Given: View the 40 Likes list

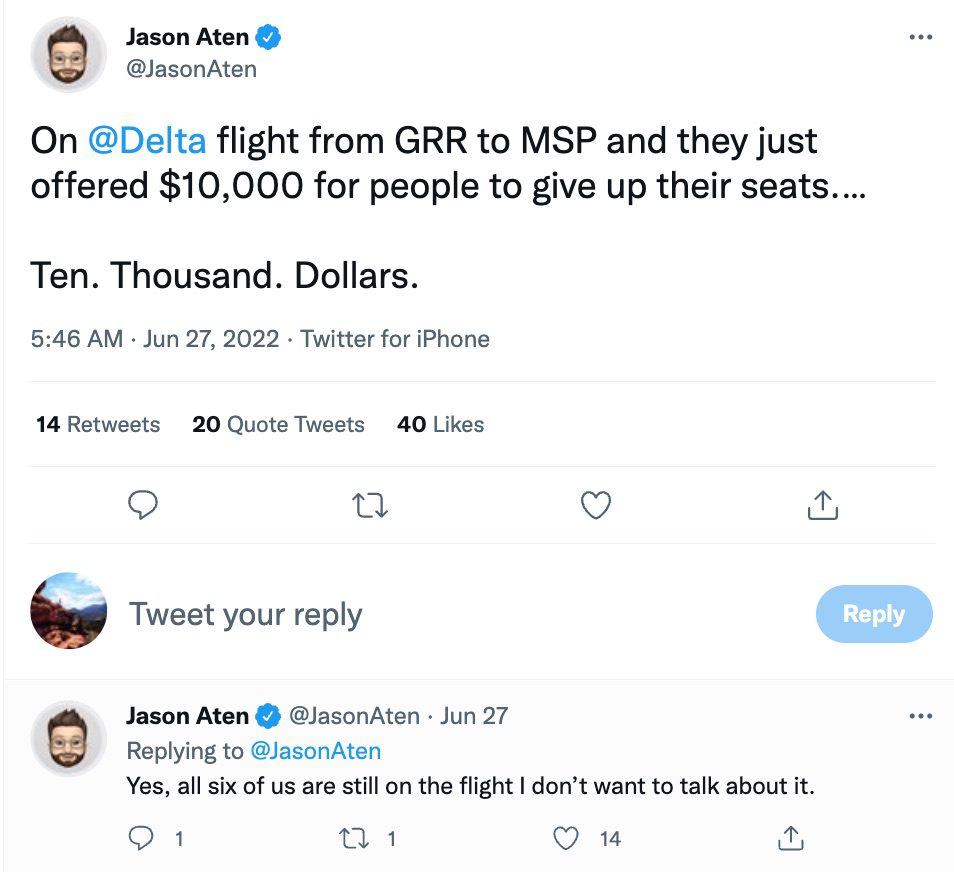Looking at the screenshot, I should (440, 424).
